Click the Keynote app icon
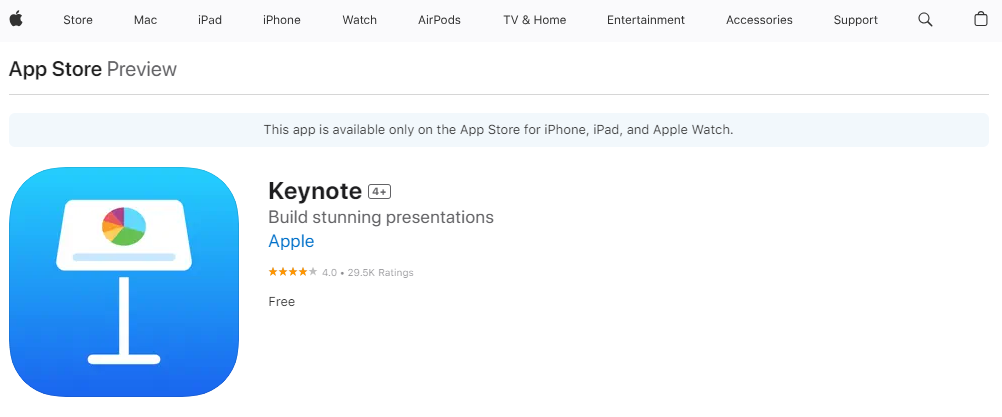 (124, 282)
